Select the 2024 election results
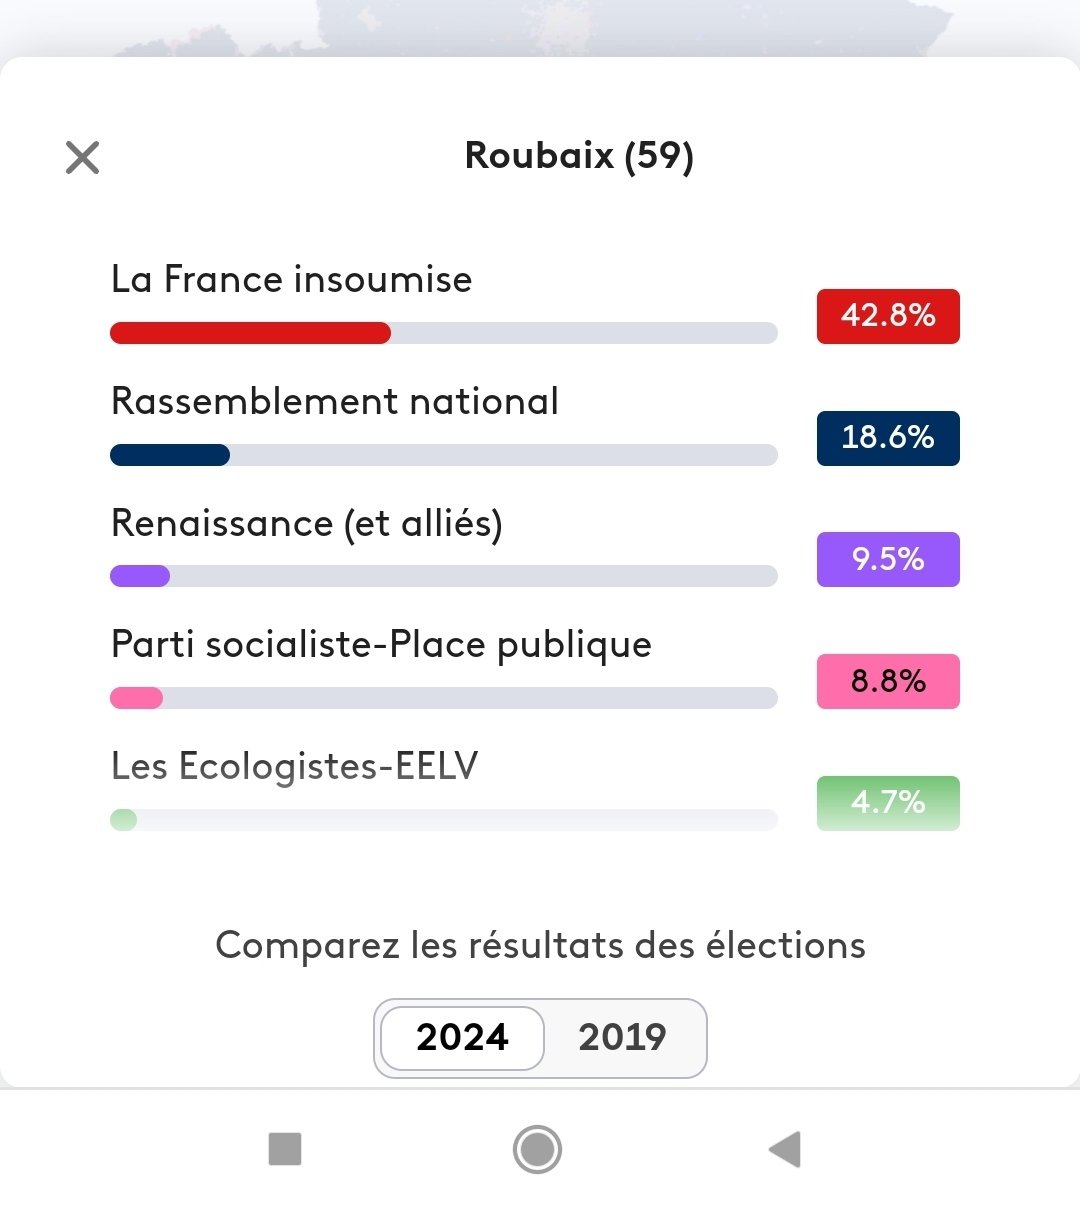Viewport: 1080px width, 1217px height. point(462,1037)
